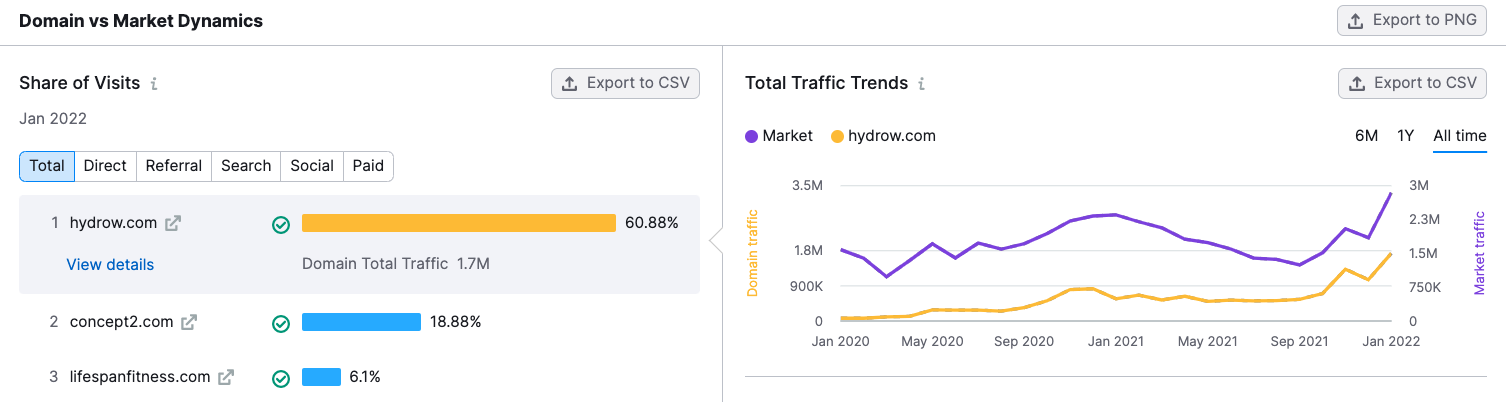This screenshot has height=402, width=1506.
Task: Click the Market traffic axis title
Action: pyautogui.click(x=1479, y=252)
